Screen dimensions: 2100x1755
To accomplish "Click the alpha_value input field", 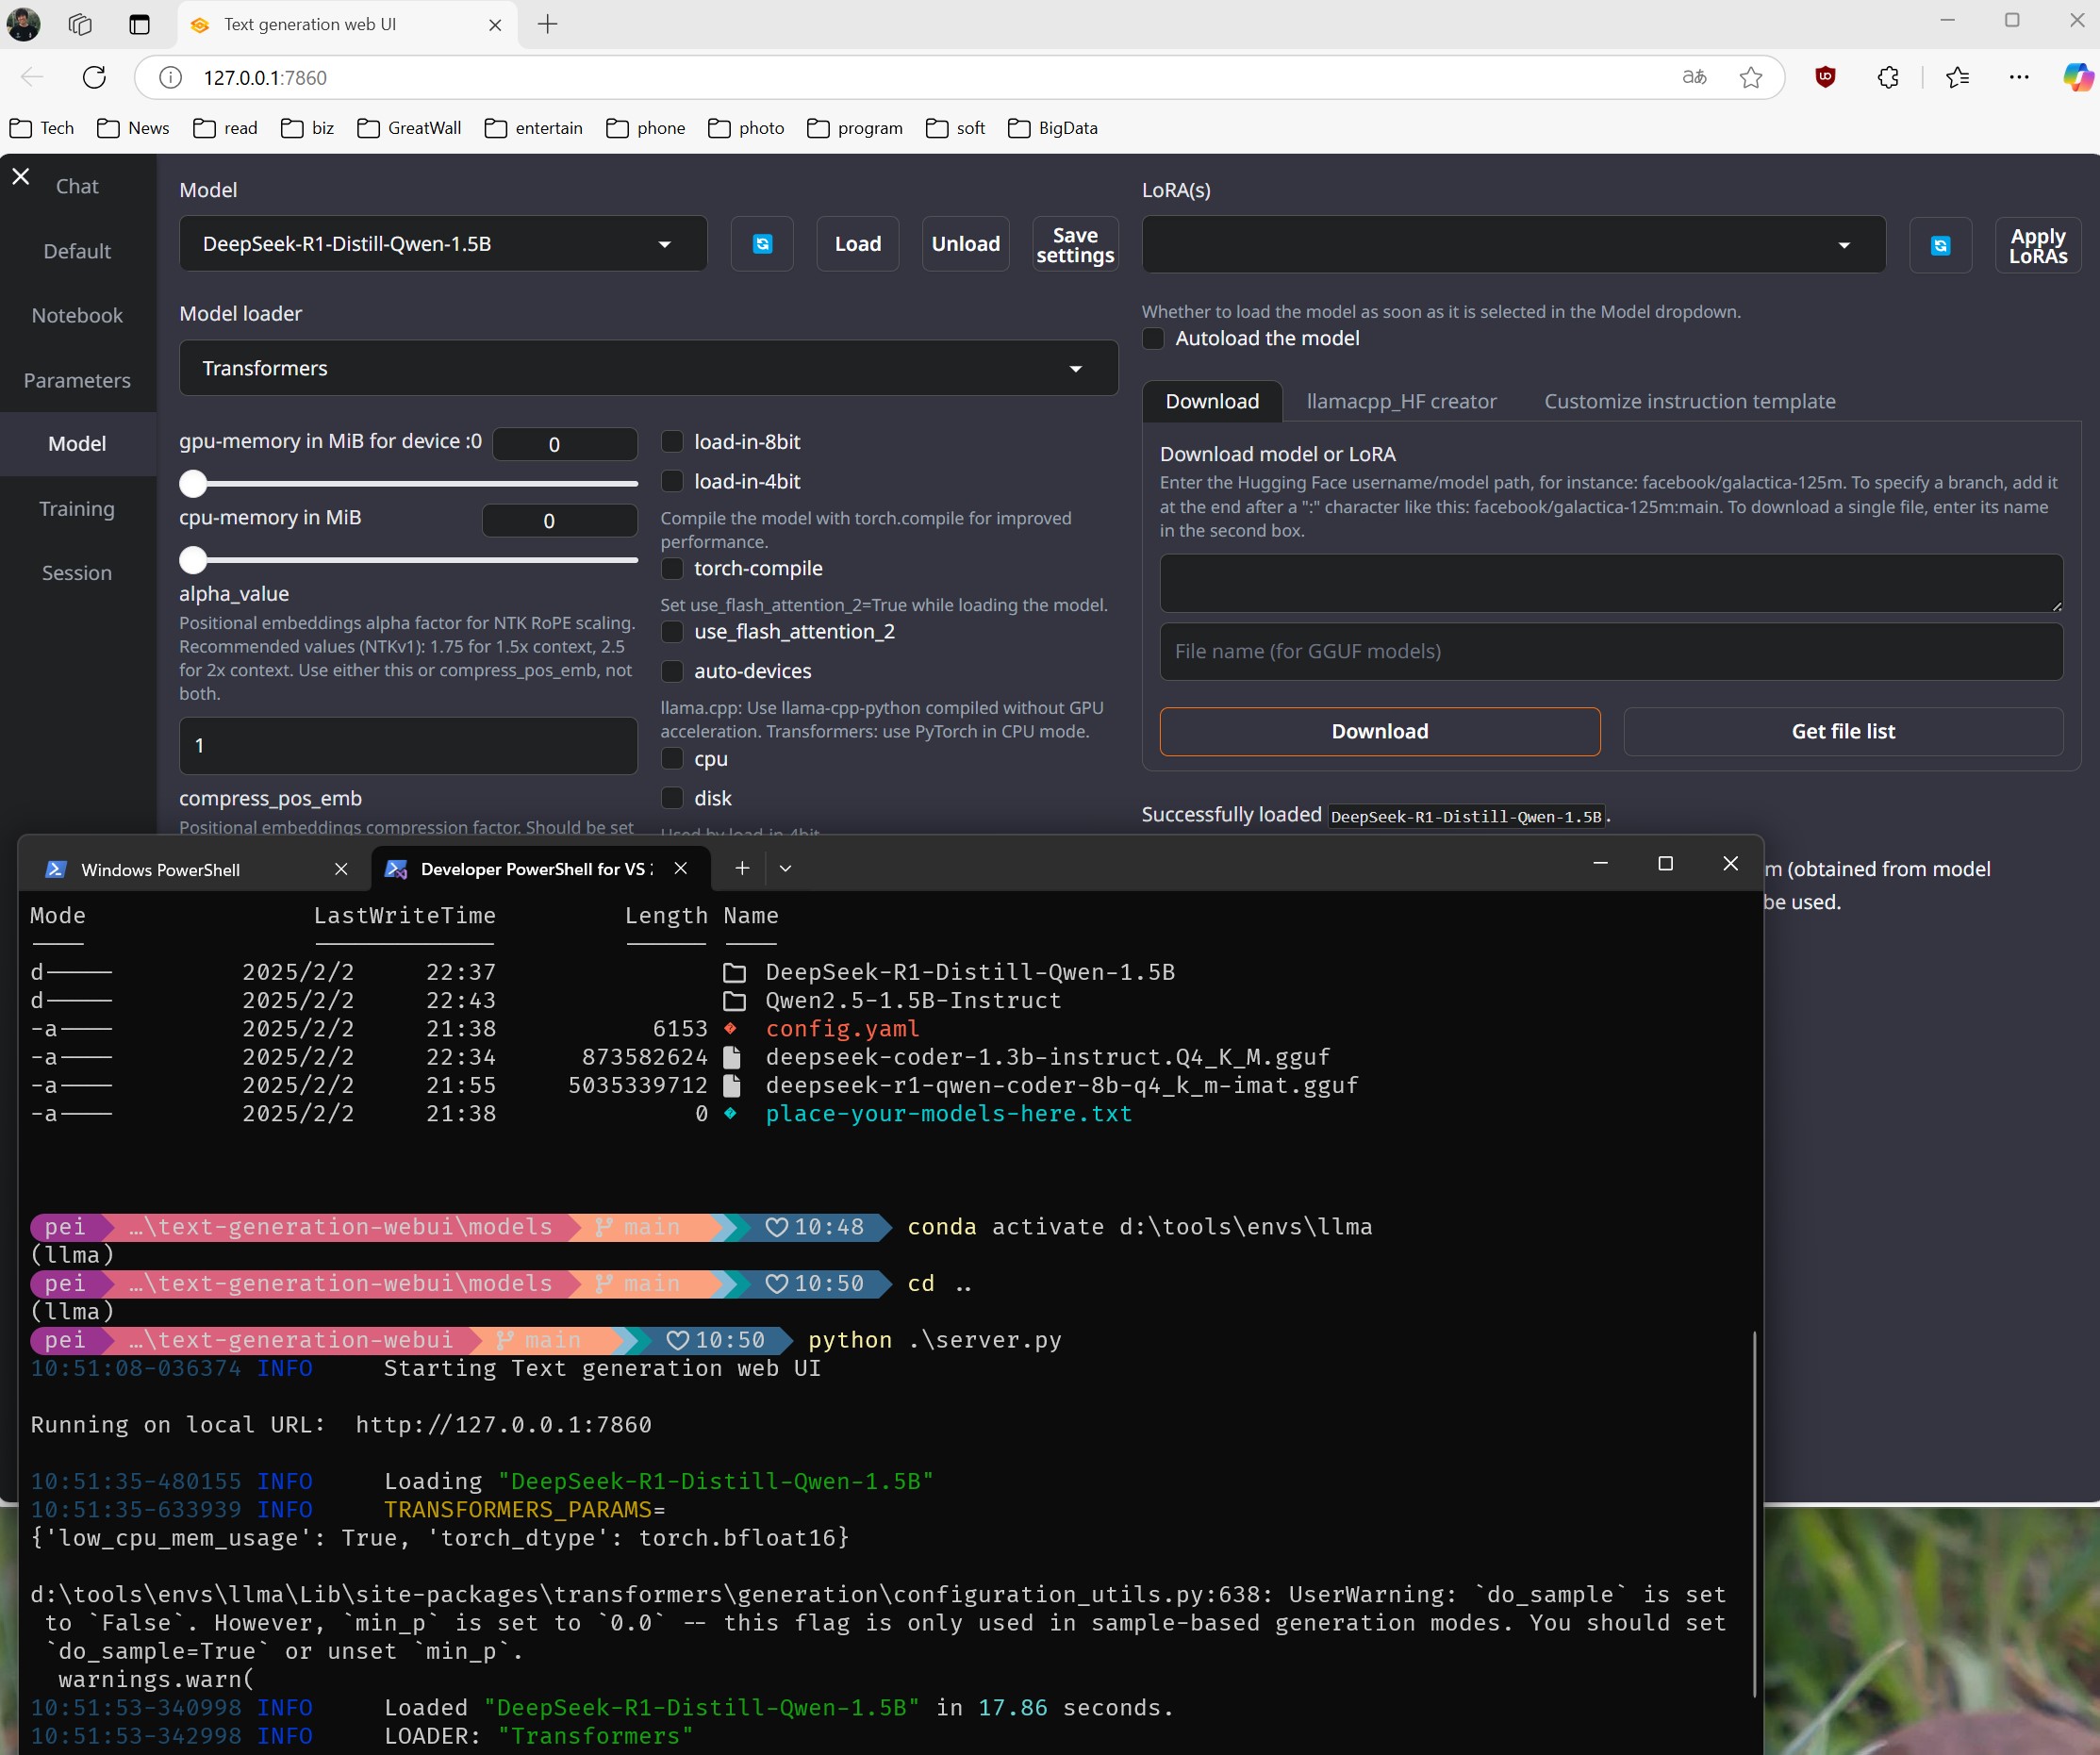I will tap(408, 745).
